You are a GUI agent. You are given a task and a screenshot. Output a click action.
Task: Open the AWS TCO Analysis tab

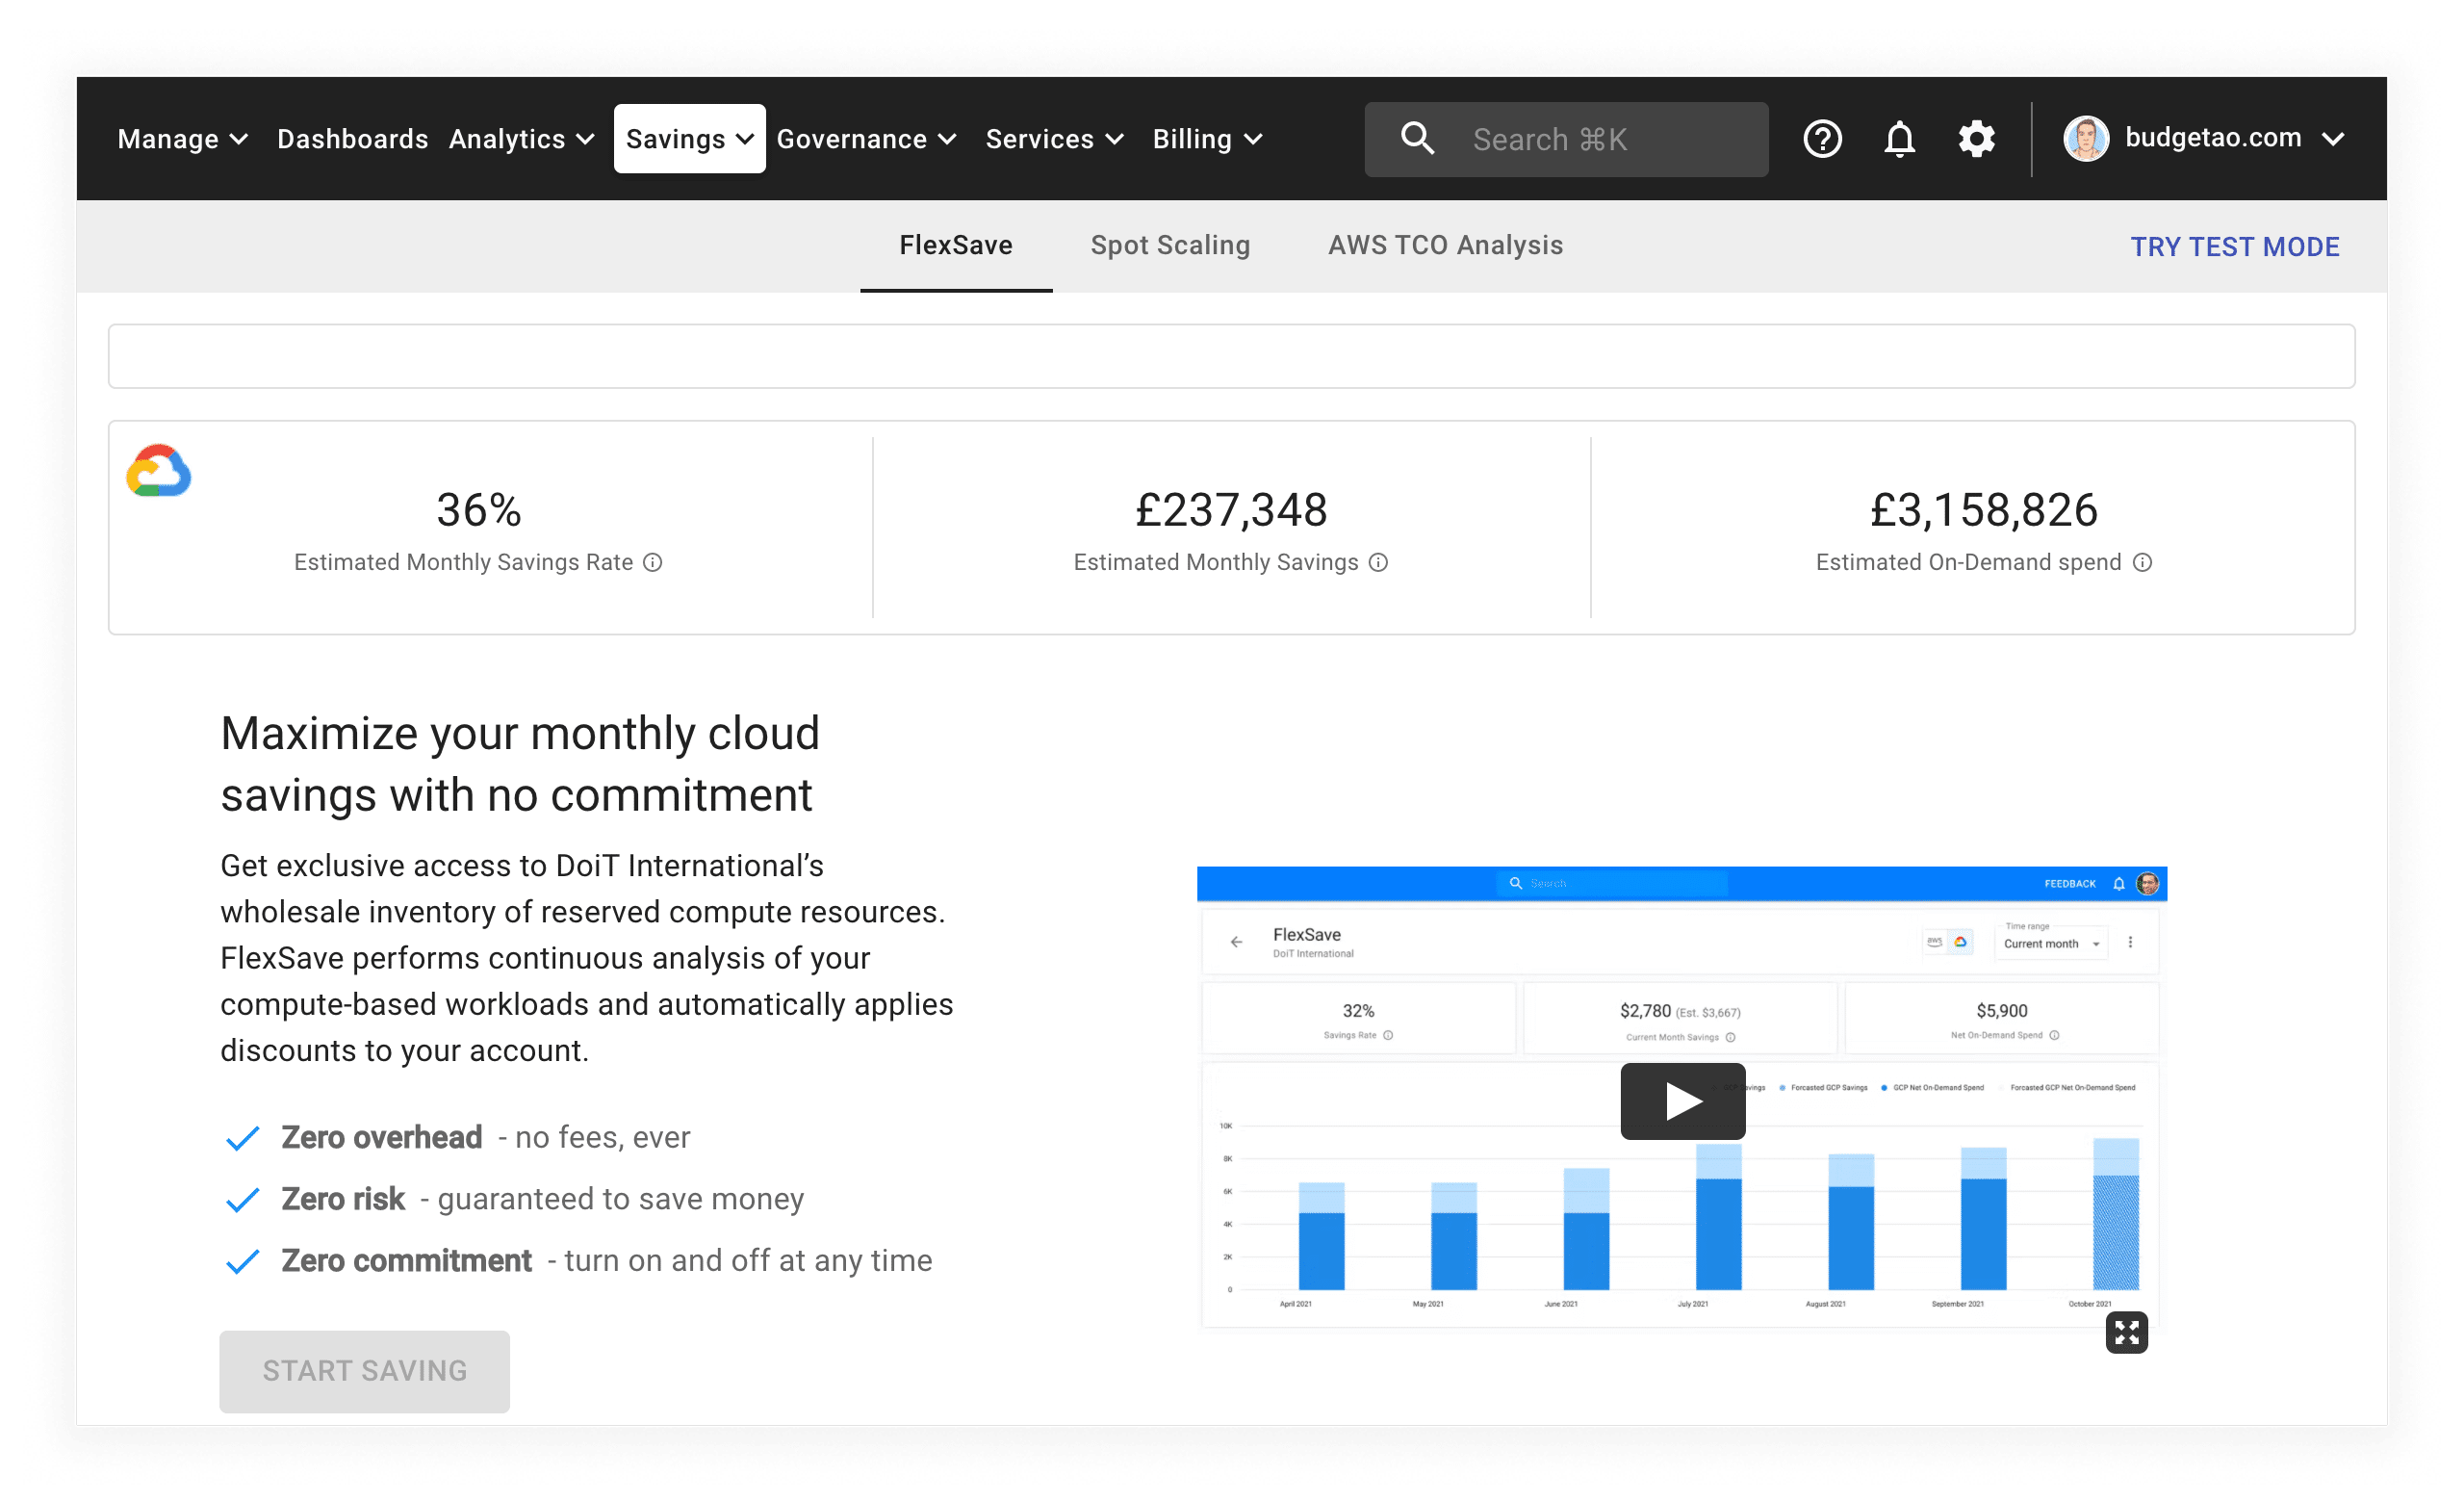(x=1445, y=246)
